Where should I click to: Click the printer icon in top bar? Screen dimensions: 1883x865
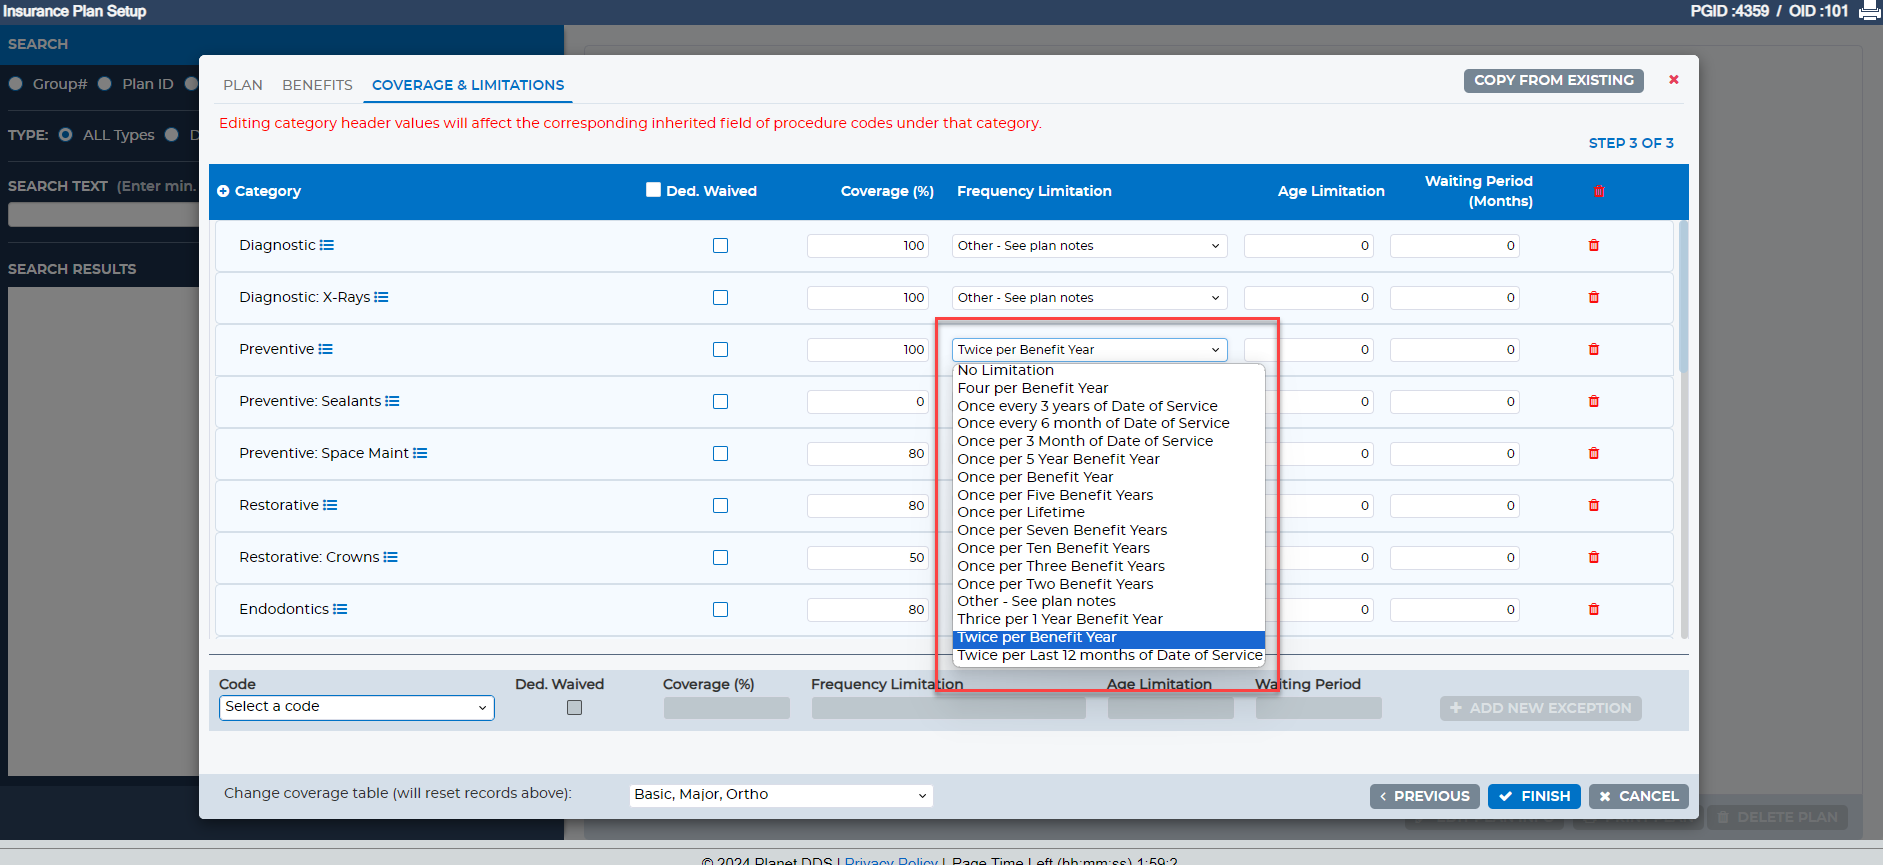tap(1869, 11)
